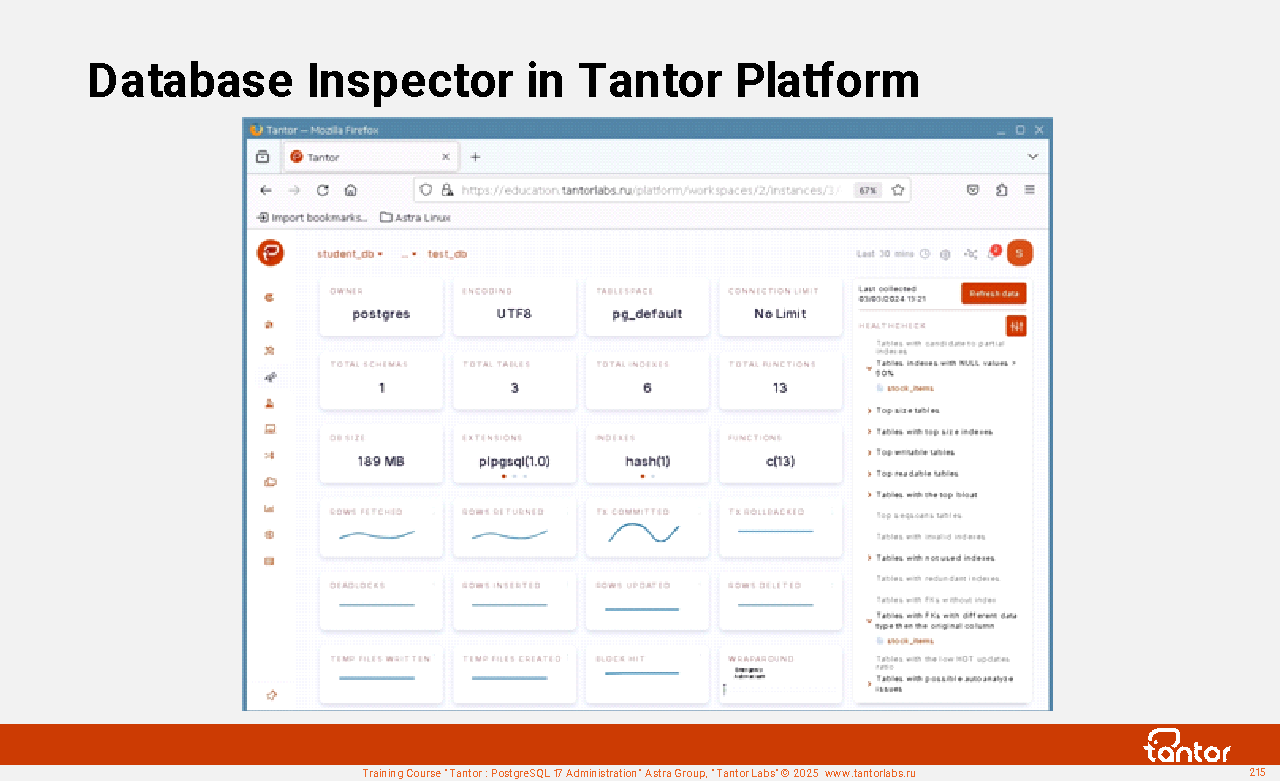Click the user avatar labeled S
Screen dimensions: 1280x781
1019,254
